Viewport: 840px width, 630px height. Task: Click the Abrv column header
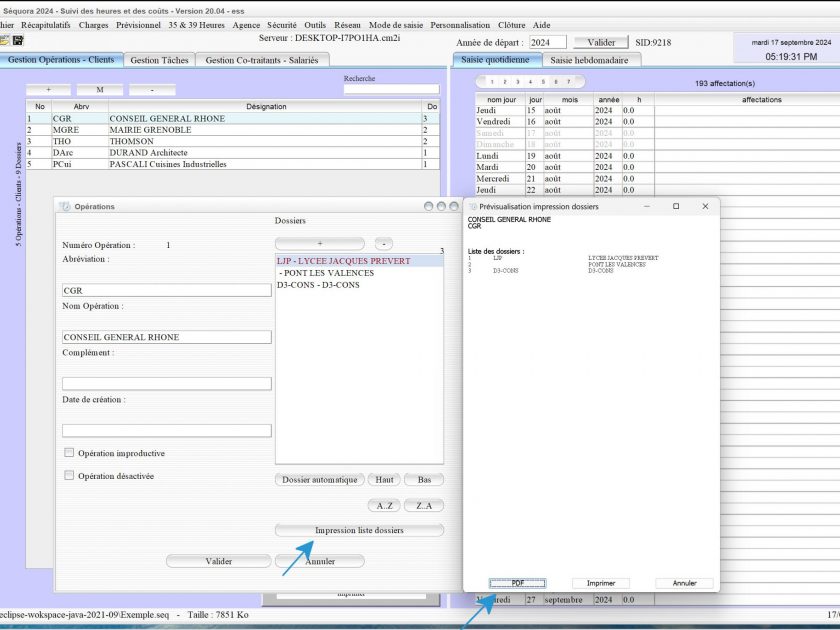81,107
